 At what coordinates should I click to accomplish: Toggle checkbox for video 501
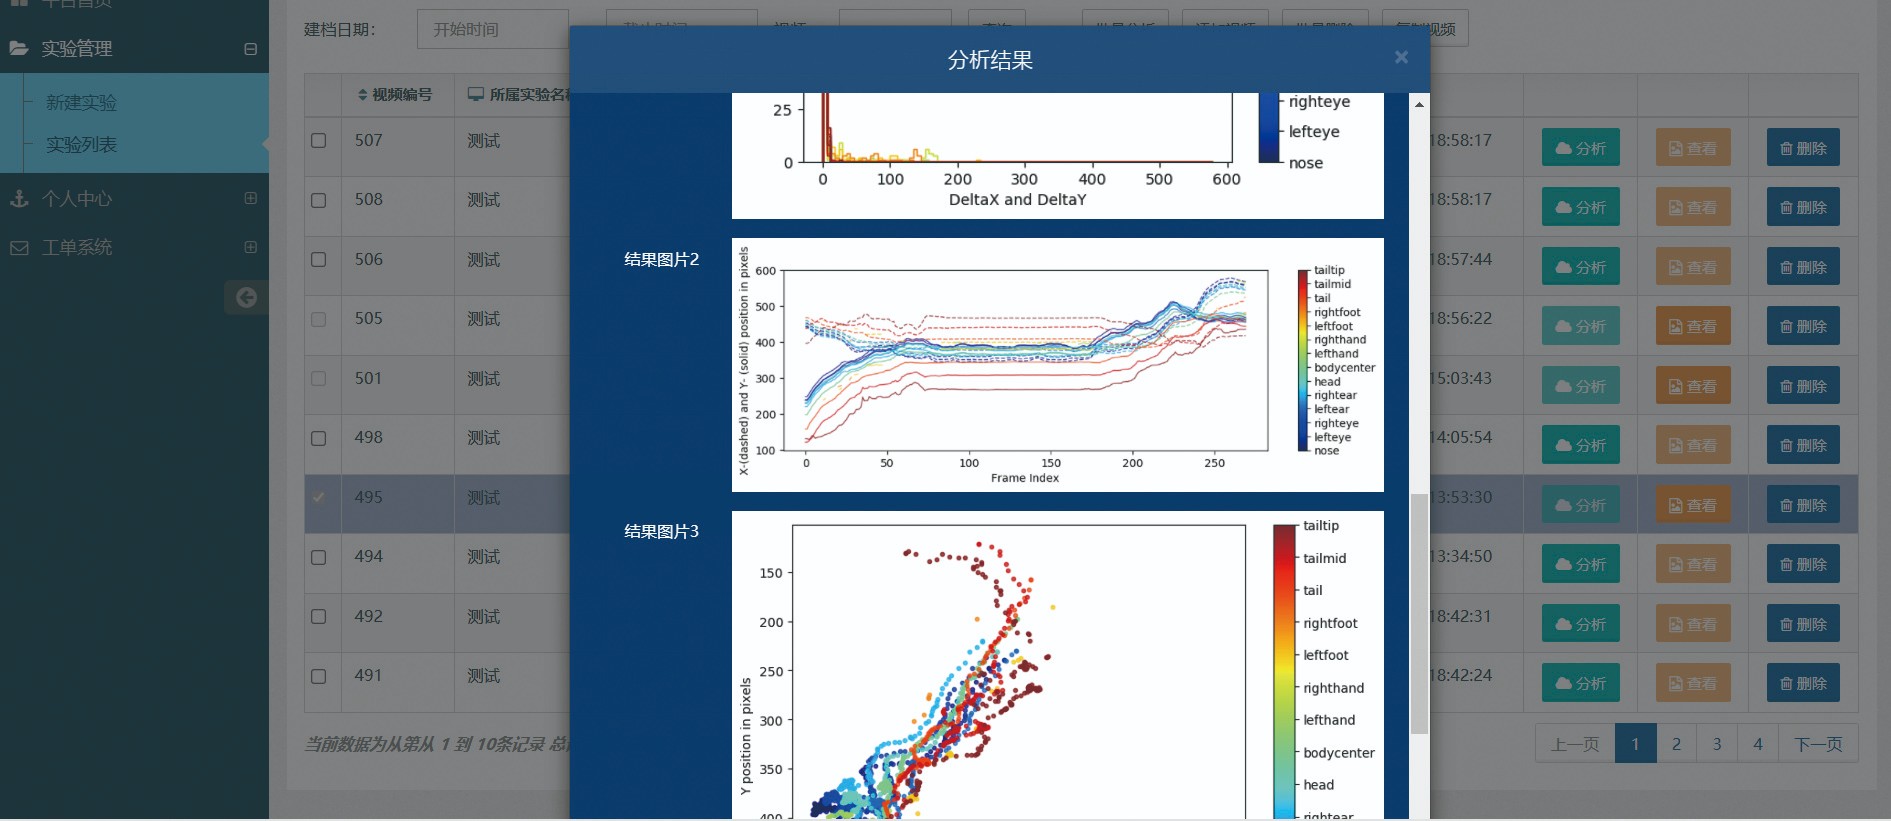[318, 379]
